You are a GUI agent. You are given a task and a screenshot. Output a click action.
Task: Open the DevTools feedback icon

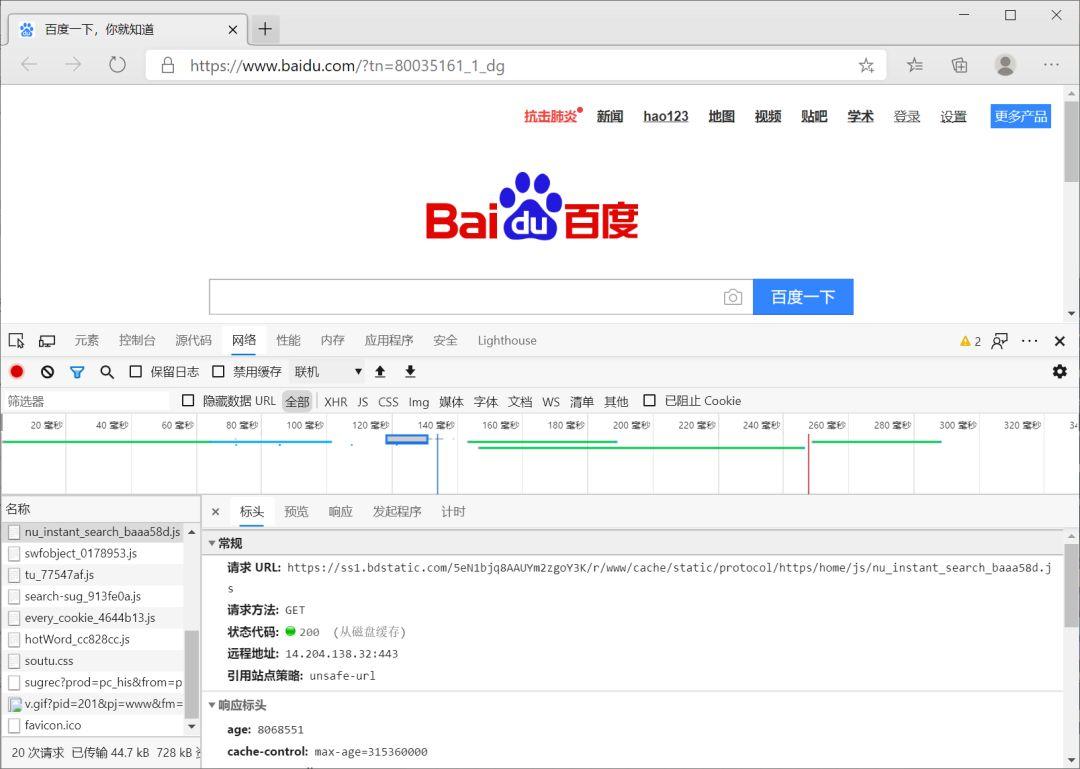click(x=999, y=340)
